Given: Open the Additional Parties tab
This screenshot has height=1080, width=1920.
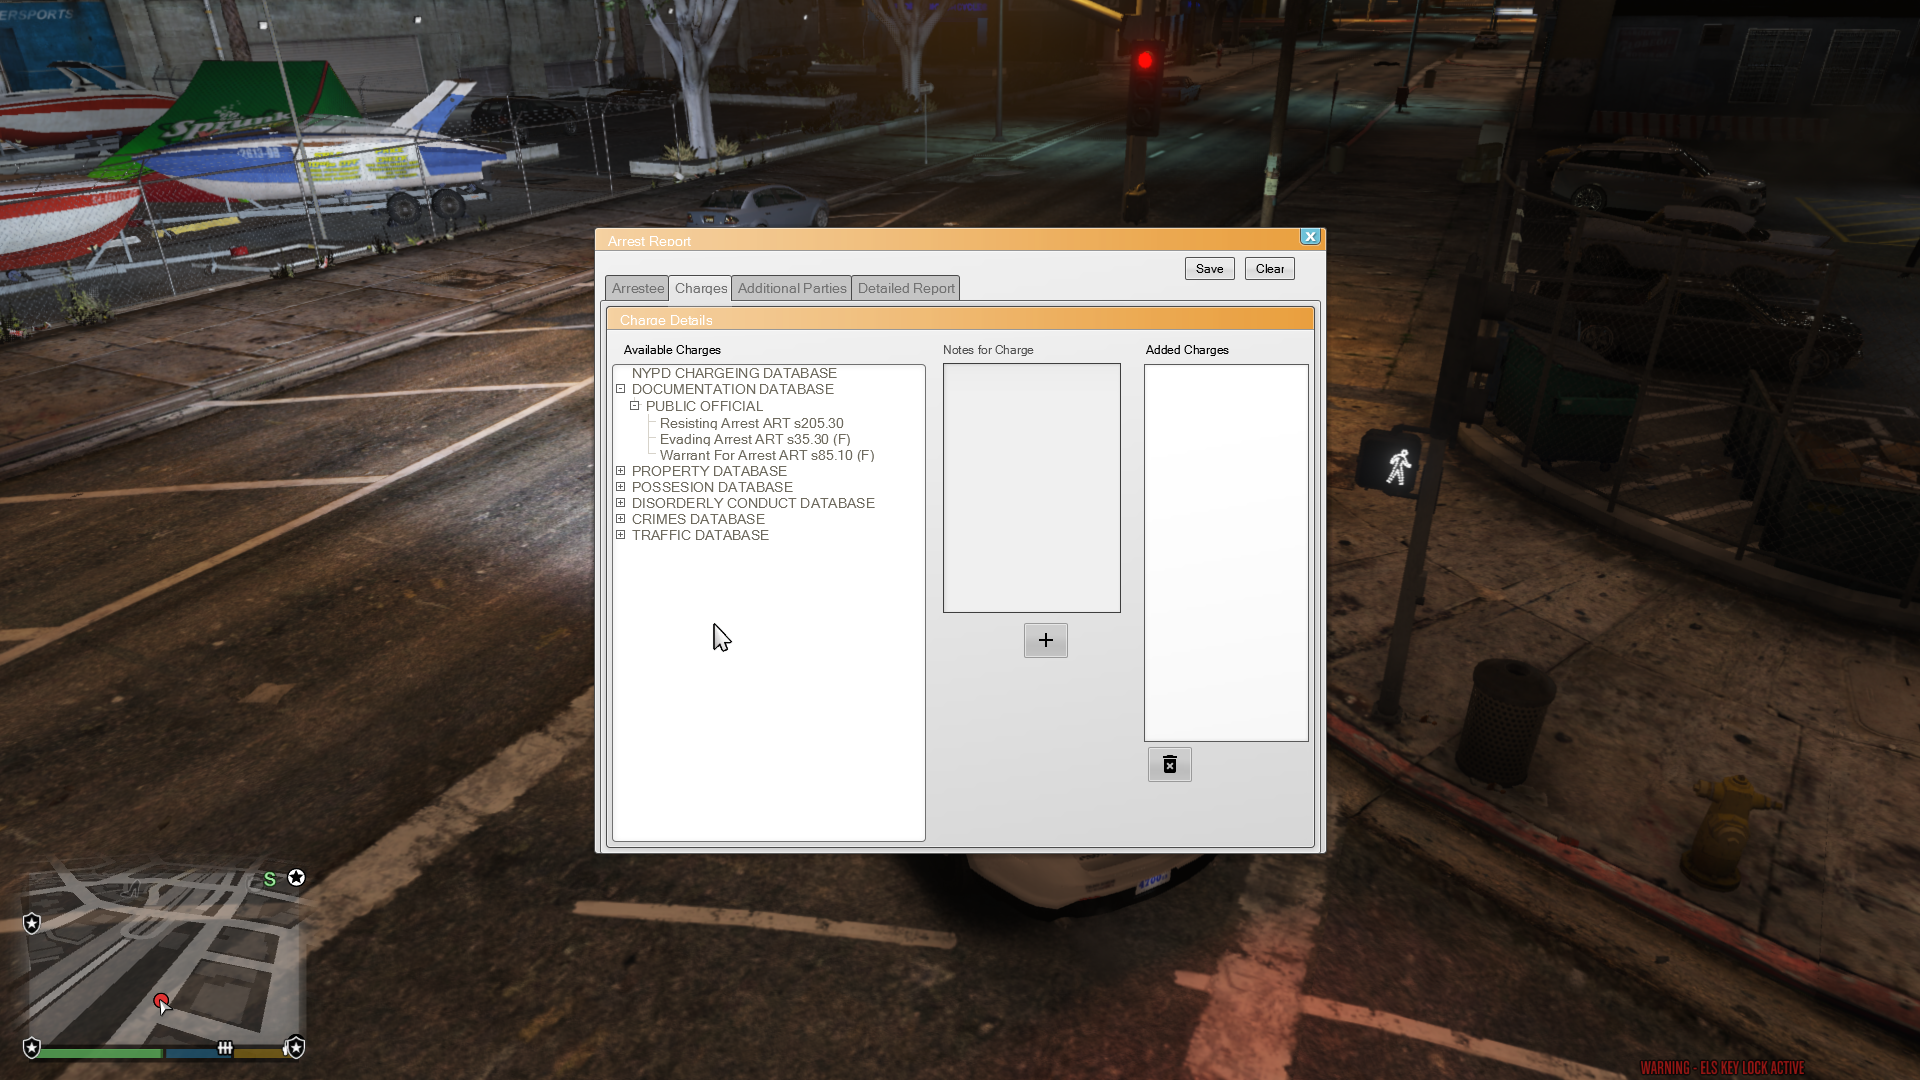Looking at the screenshot, I should (791, 288).
